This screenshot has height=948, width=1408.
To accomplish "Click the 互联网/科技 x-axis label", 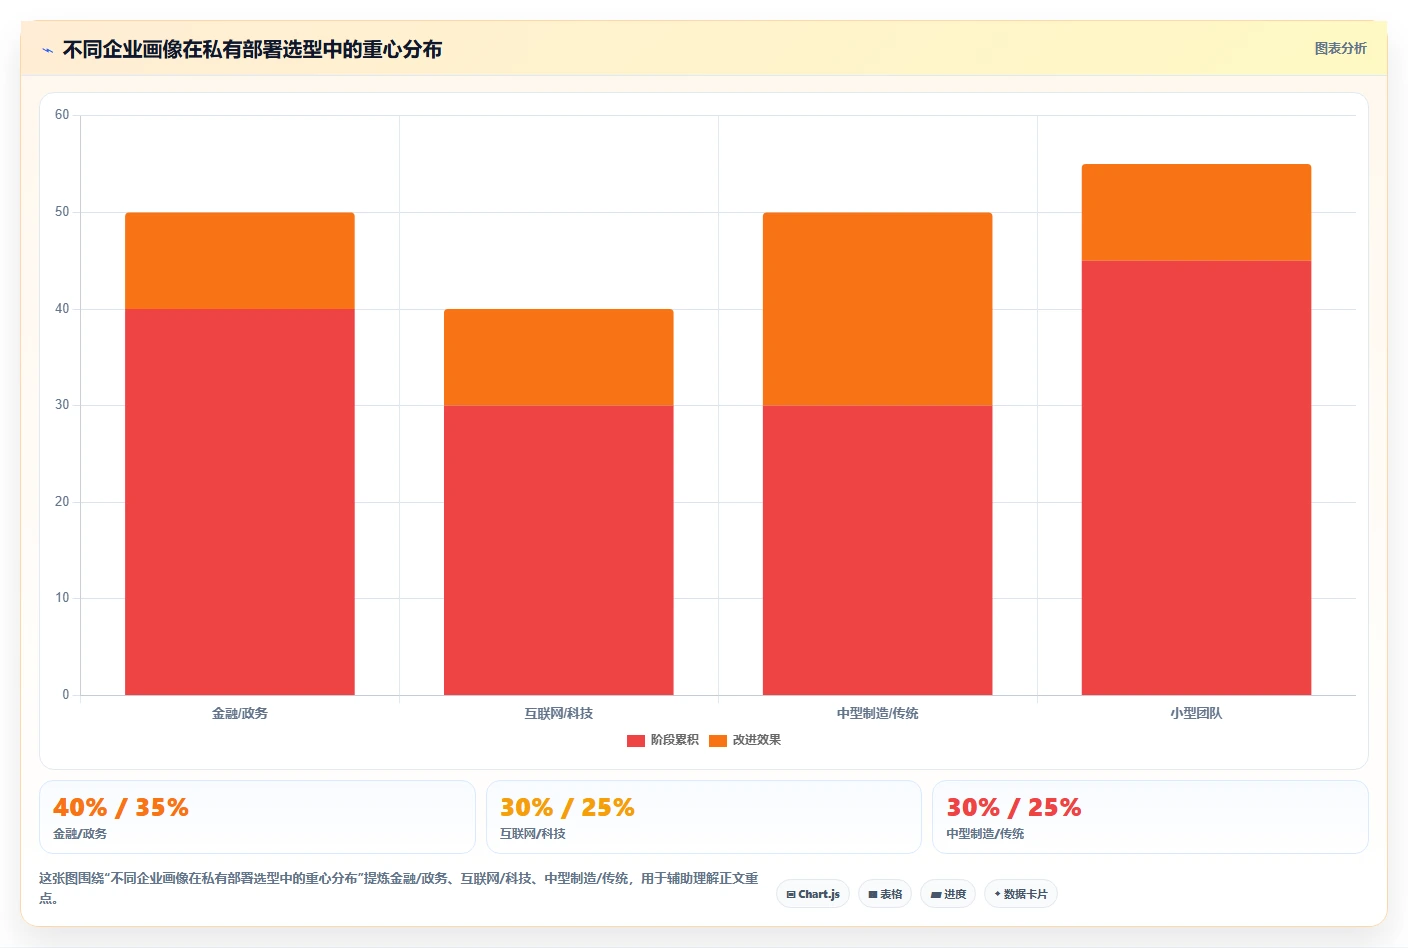I will coord(559,713).
